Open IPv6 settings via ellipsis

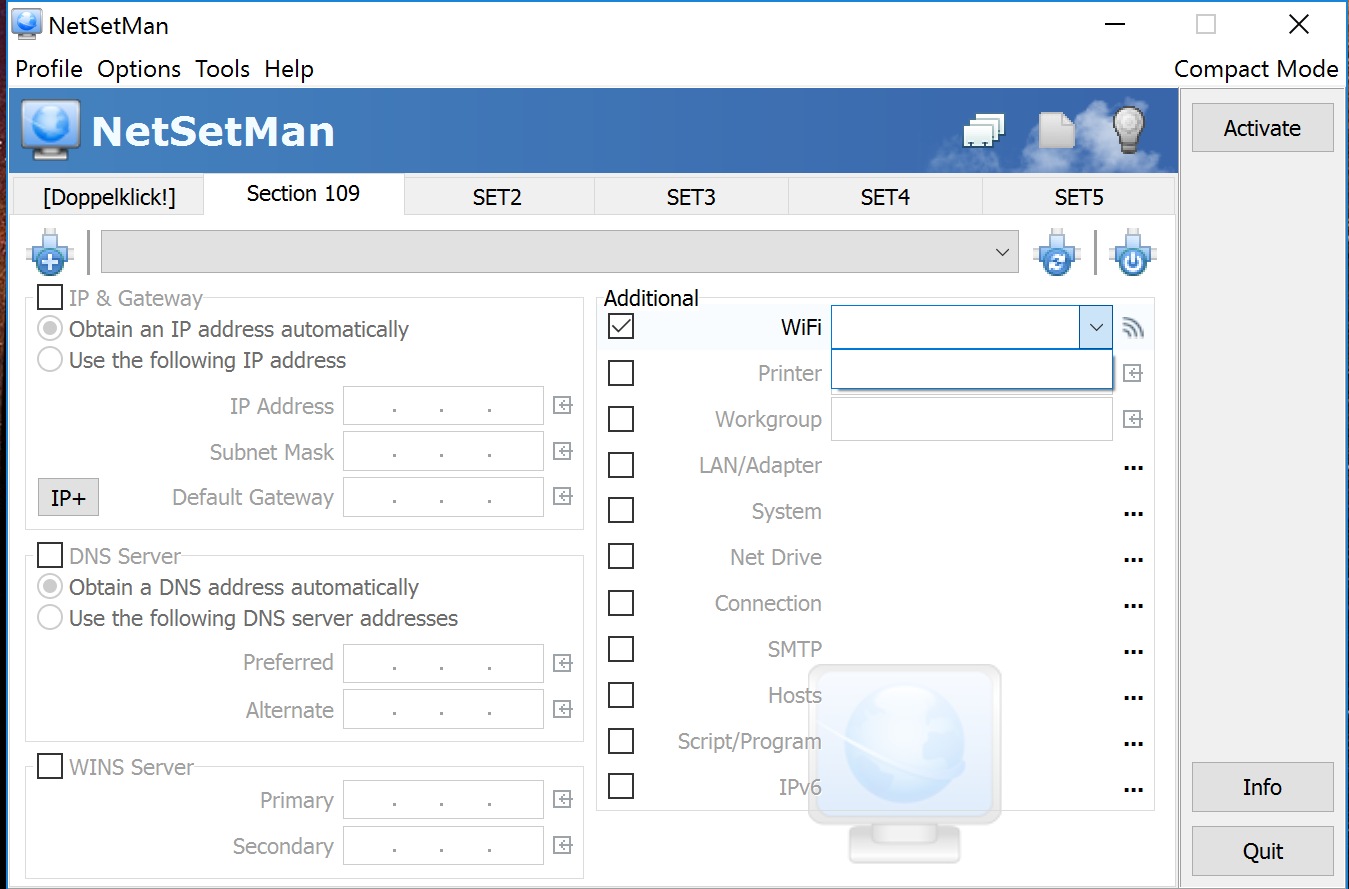coord(1133,789)
